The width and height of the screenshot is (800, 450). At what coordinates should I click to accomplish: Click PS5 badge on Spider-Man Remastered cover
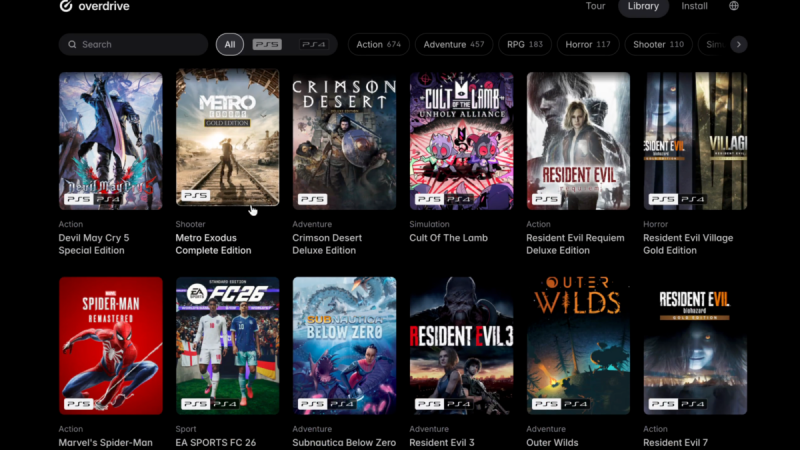point(79,404)
